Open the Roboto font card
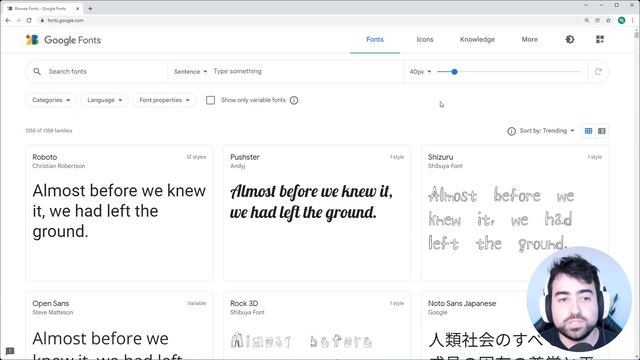The image size is (640, 360). (119, 213)
